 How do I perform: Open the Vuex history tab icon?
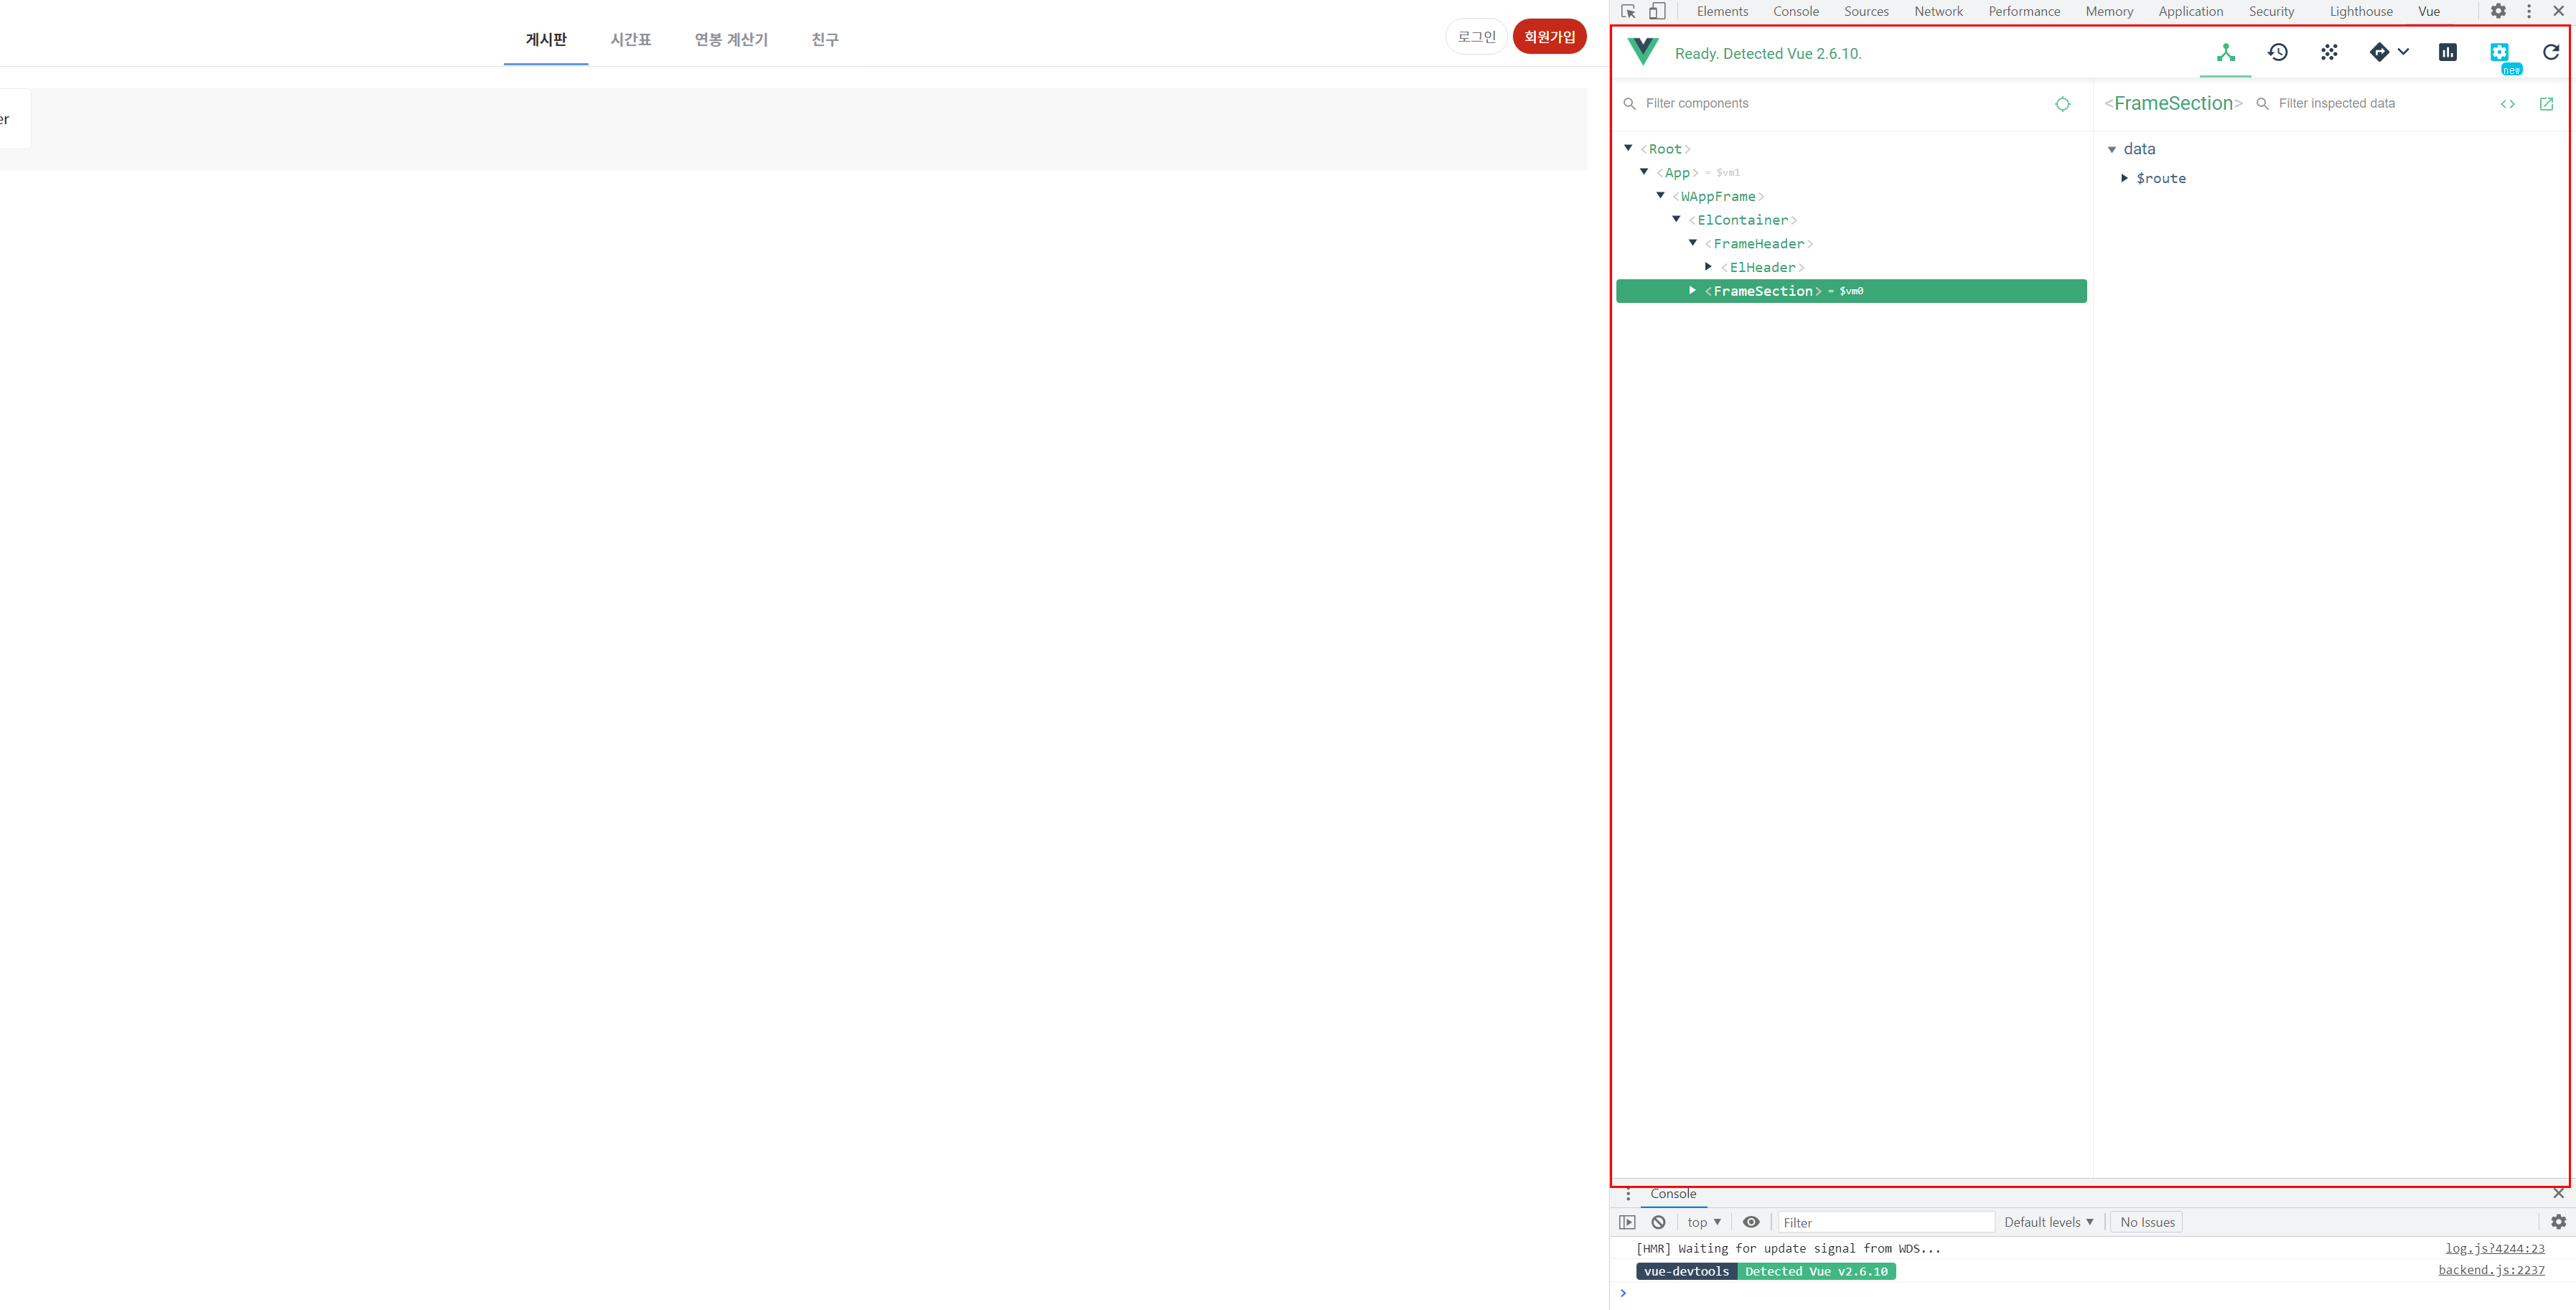coord(2278,53)
